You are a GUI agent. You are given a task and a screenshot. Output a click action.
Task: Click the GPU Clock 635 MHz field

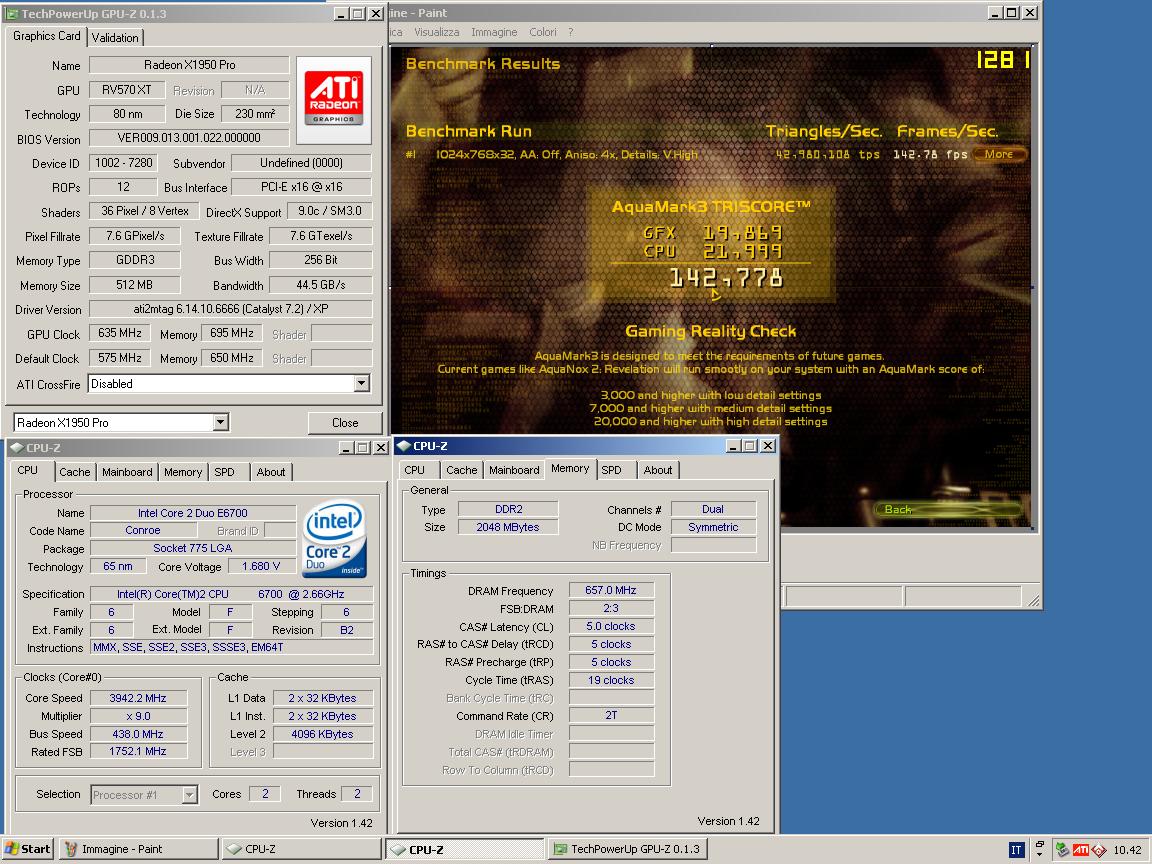[x=120, y=334]
